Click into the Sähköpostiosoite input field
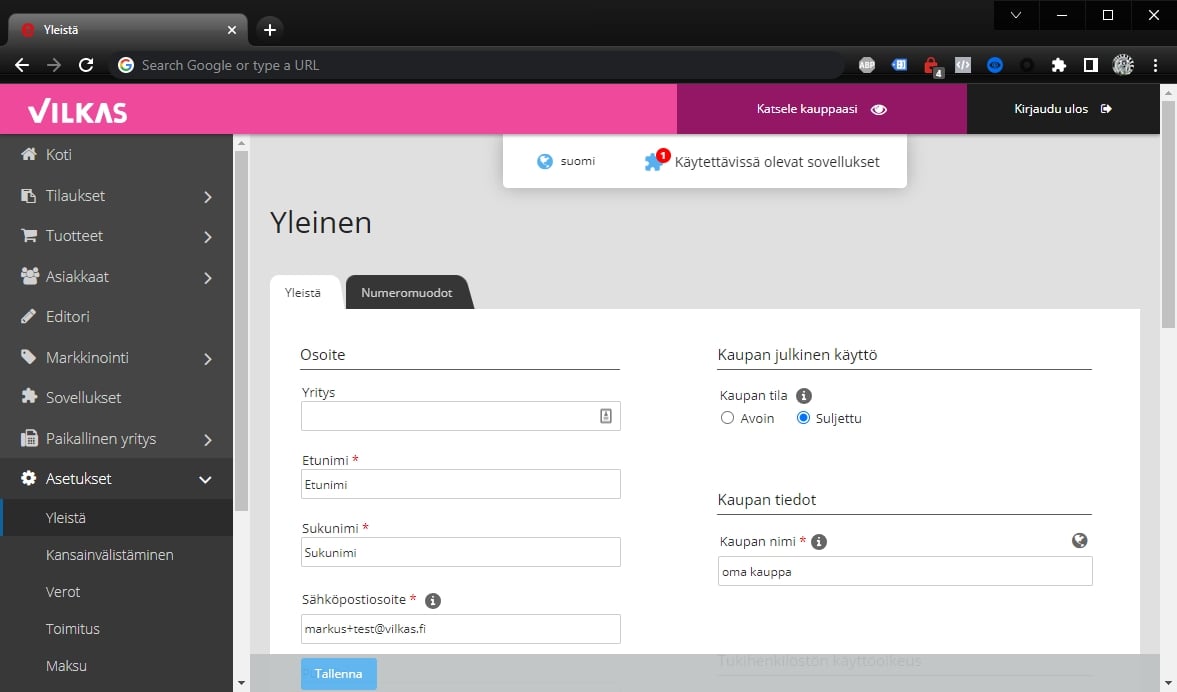 pos(460,629)
